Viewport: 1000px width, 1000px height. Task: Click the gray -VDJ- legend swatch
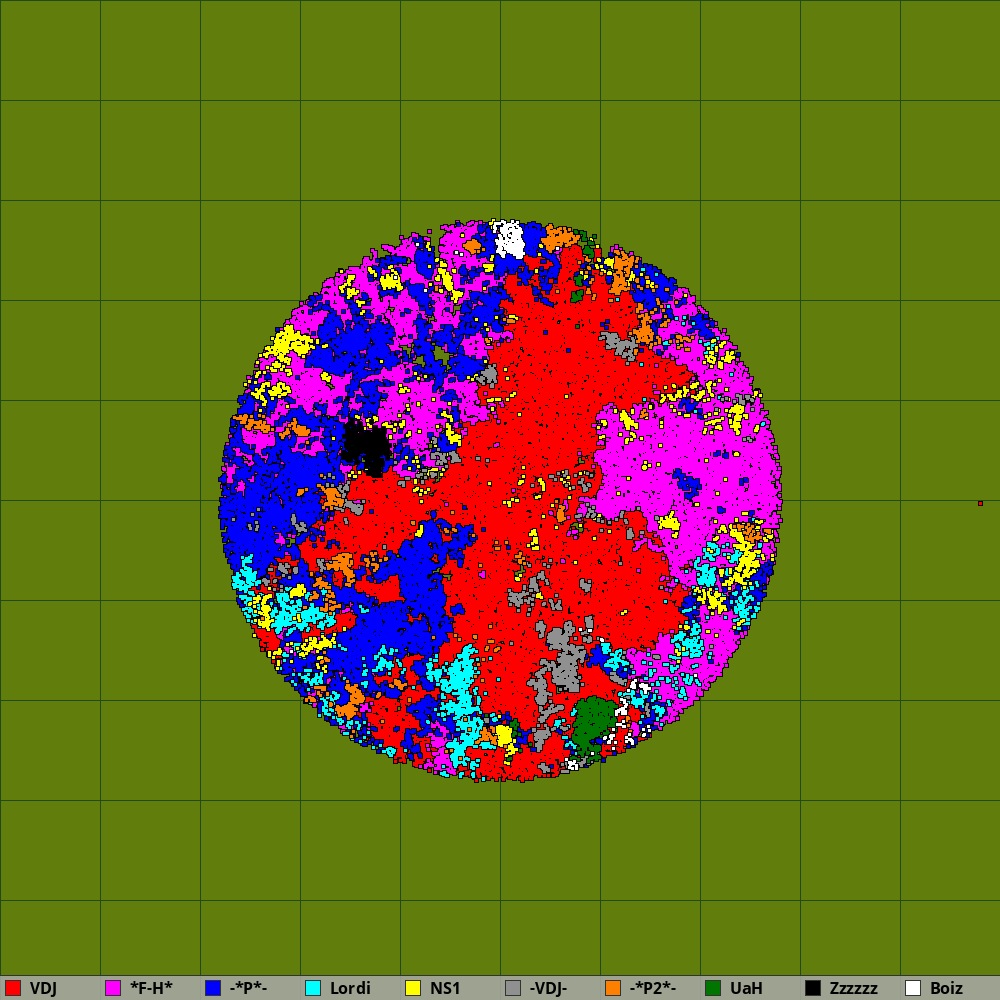tap(513, 988)
